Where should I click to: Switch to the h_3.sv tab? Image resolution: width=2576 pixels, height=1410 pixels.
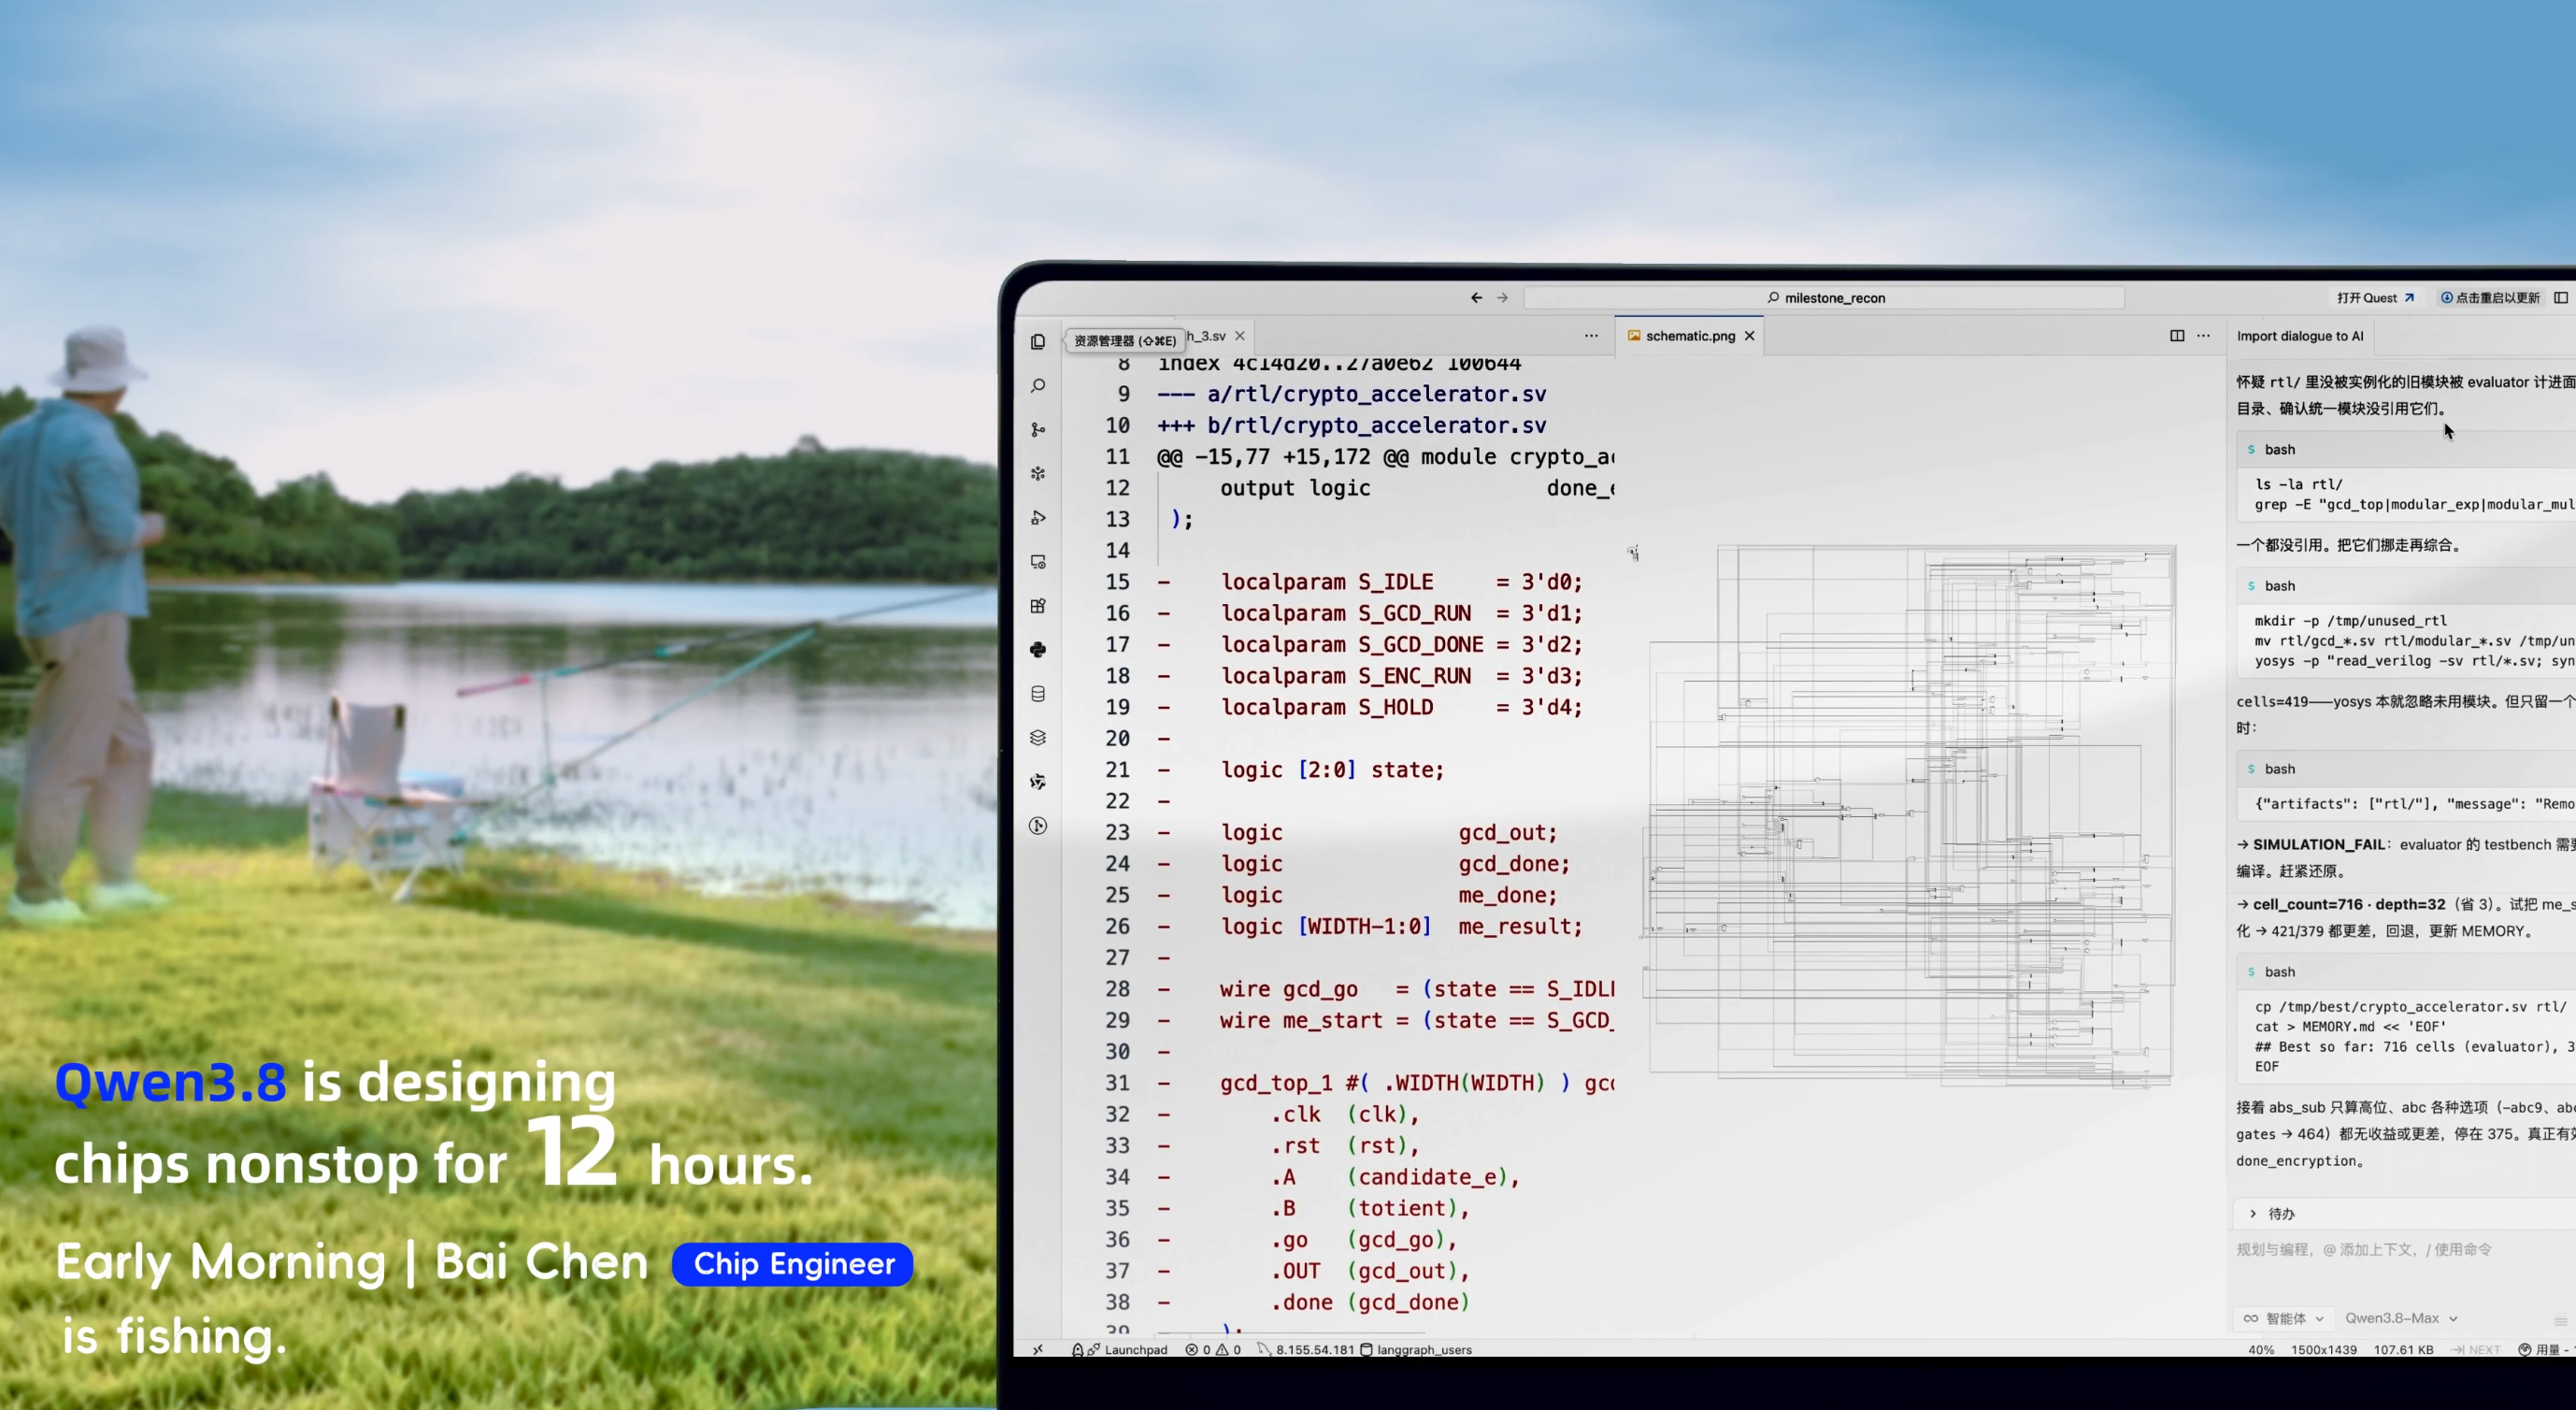1205,336
